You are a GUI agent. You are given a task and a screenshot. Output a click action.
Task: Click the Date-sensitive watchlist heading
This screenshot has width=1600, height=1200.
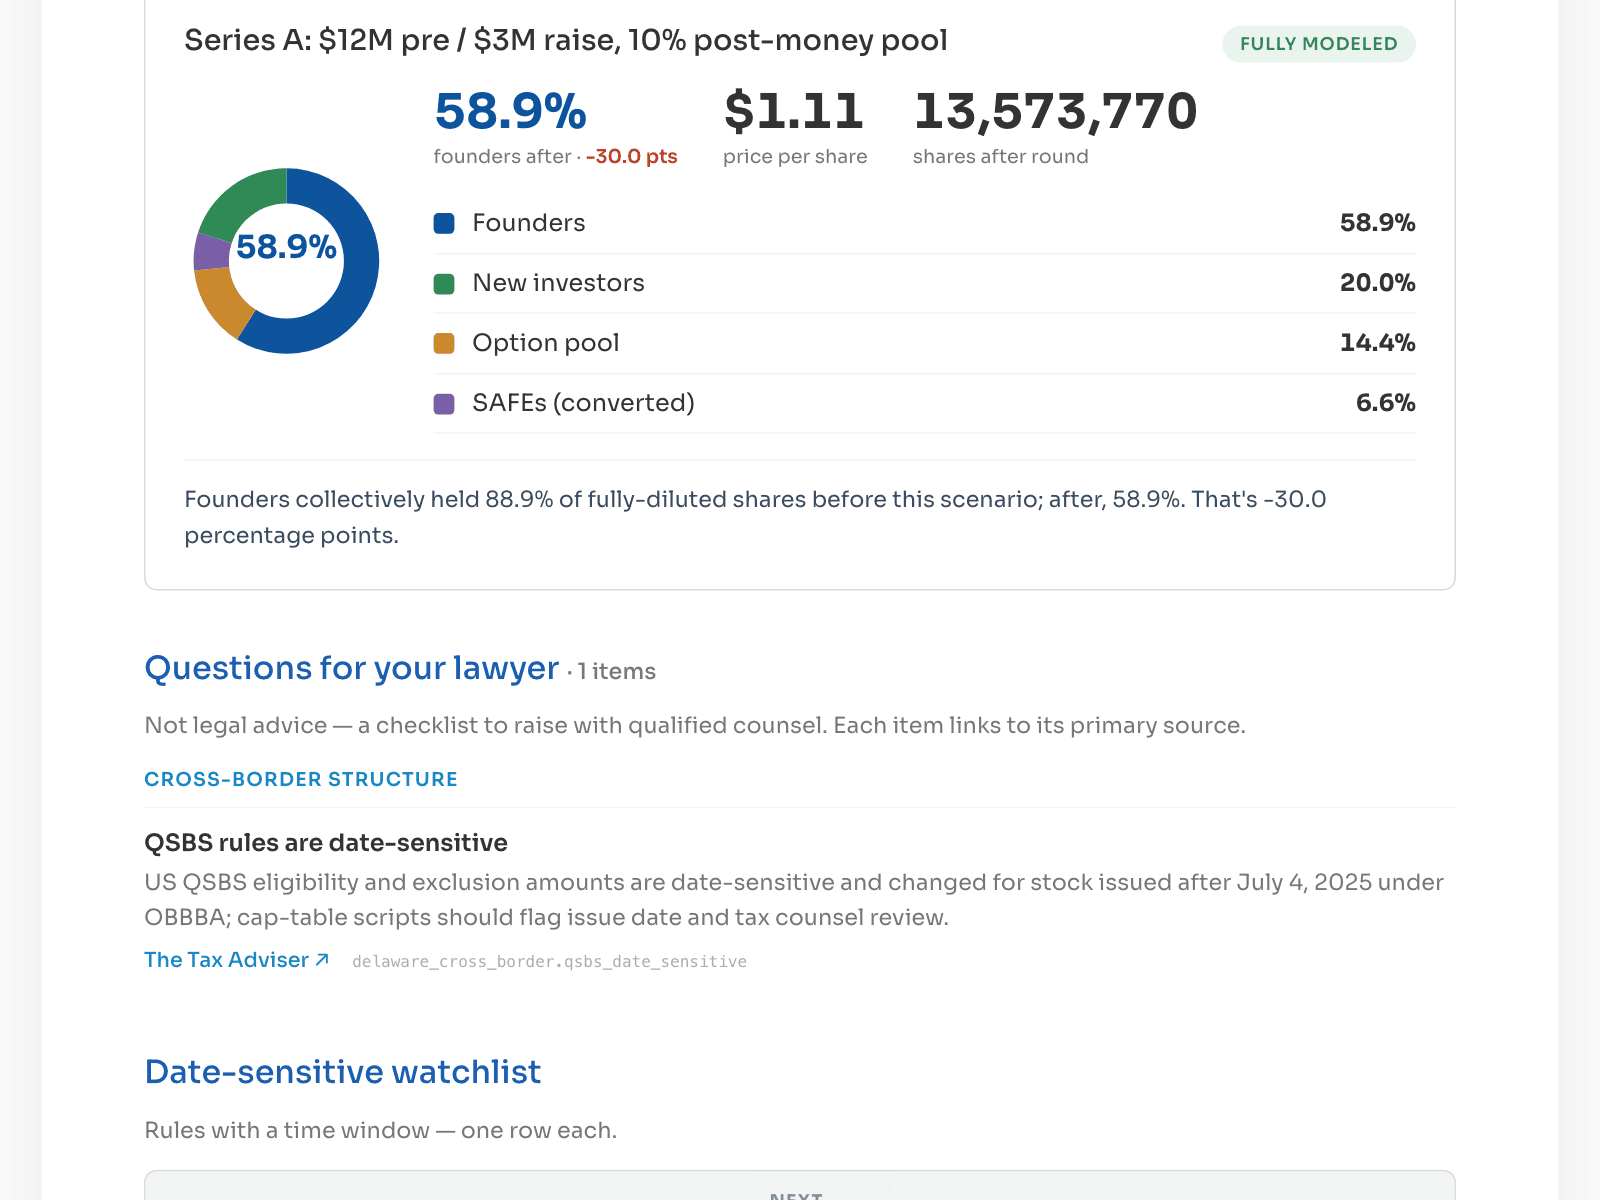(x=343, y=1072)
